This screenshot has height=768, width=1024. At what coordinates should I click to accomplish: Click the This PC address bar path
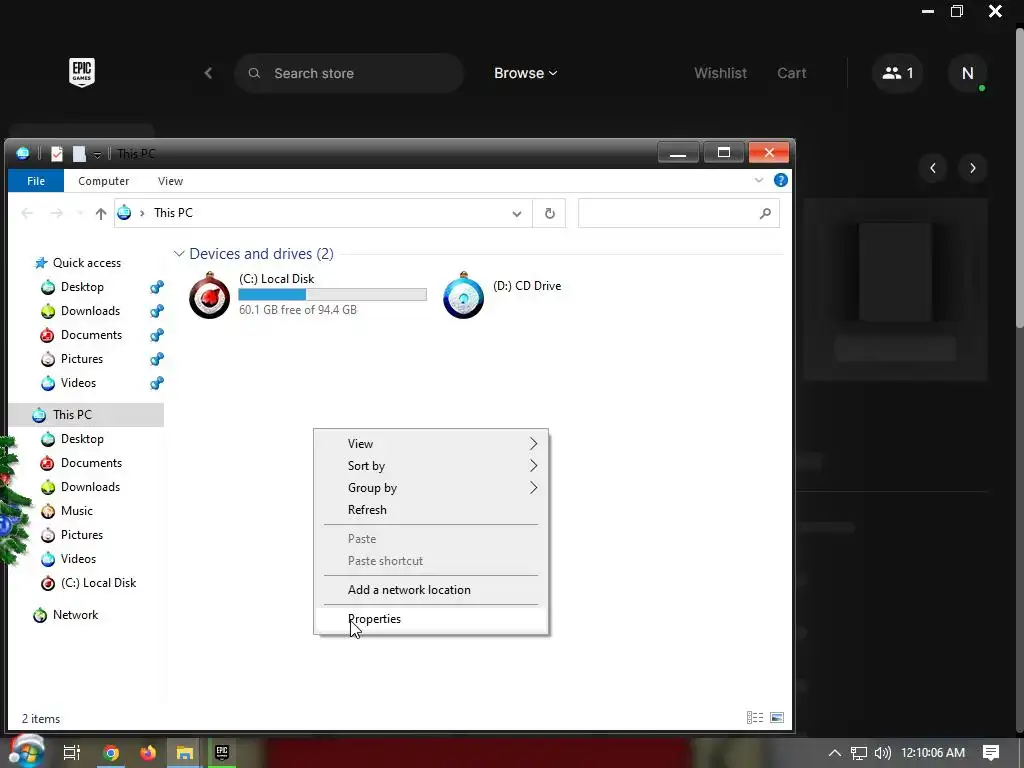(173, 213)
